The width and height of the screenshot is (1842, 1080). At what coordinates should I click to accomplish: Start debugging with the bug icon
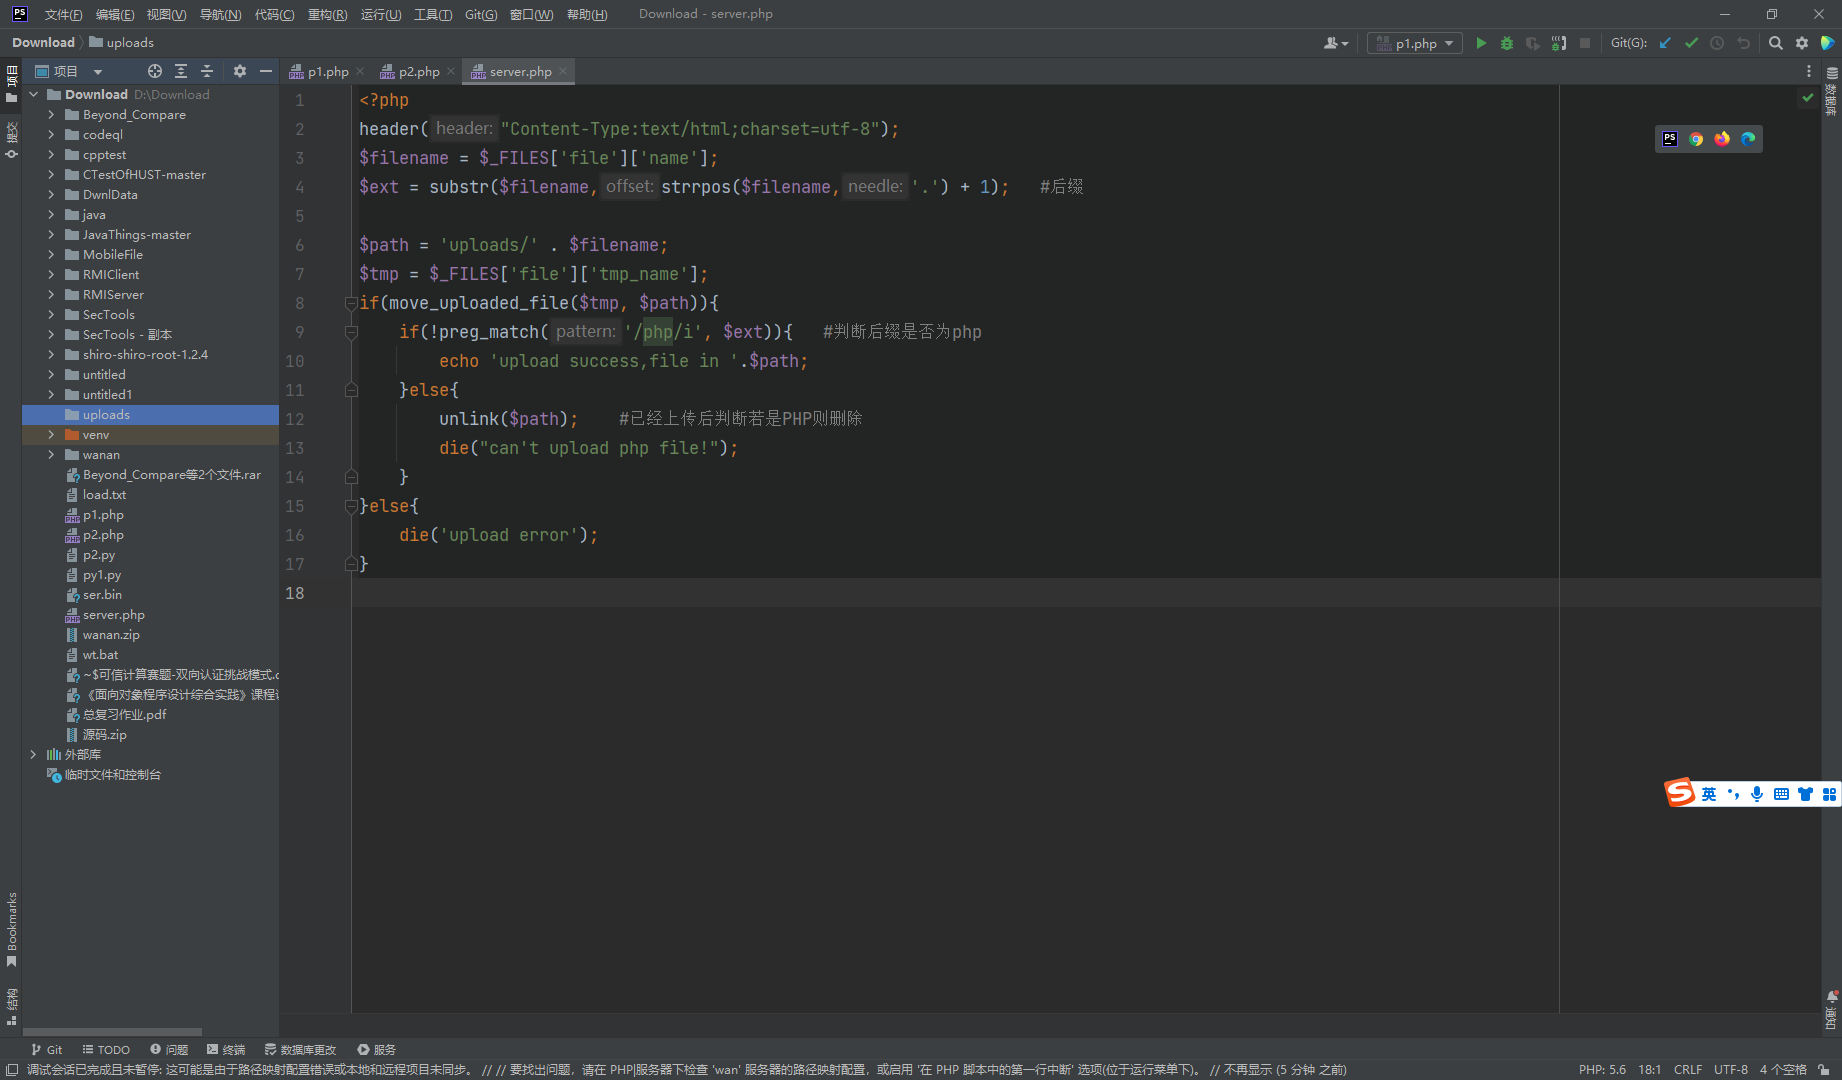click(1507, 43)
